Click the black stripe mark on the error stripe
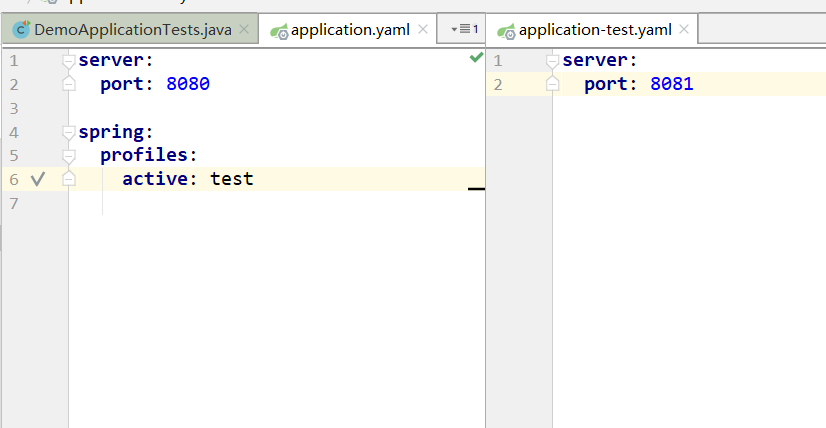 (x=476, y=188)
